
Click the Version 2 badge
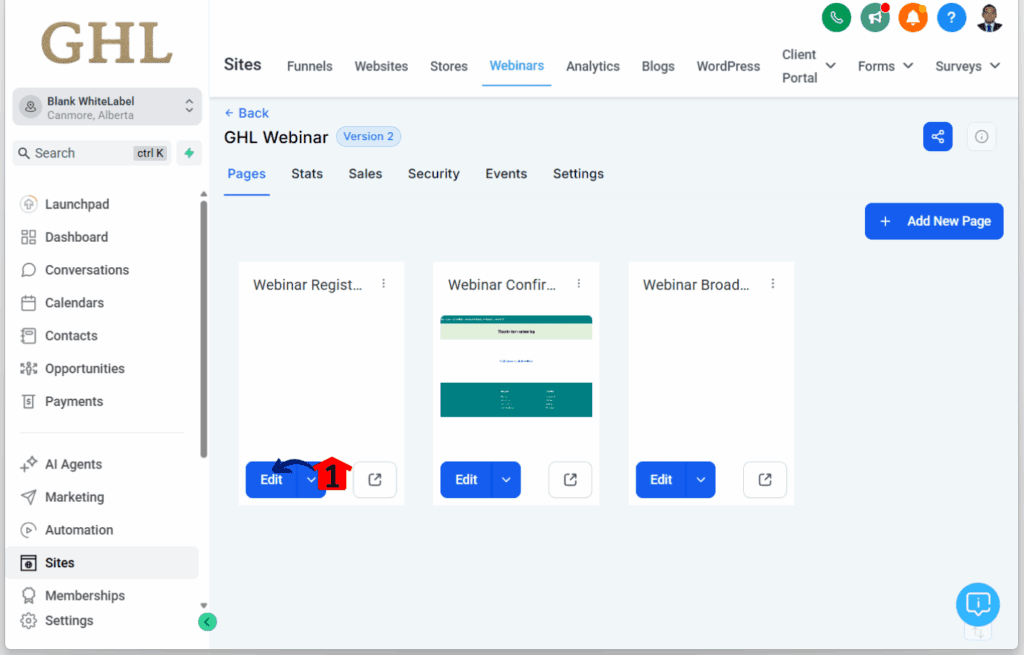[x=368, y=136]
